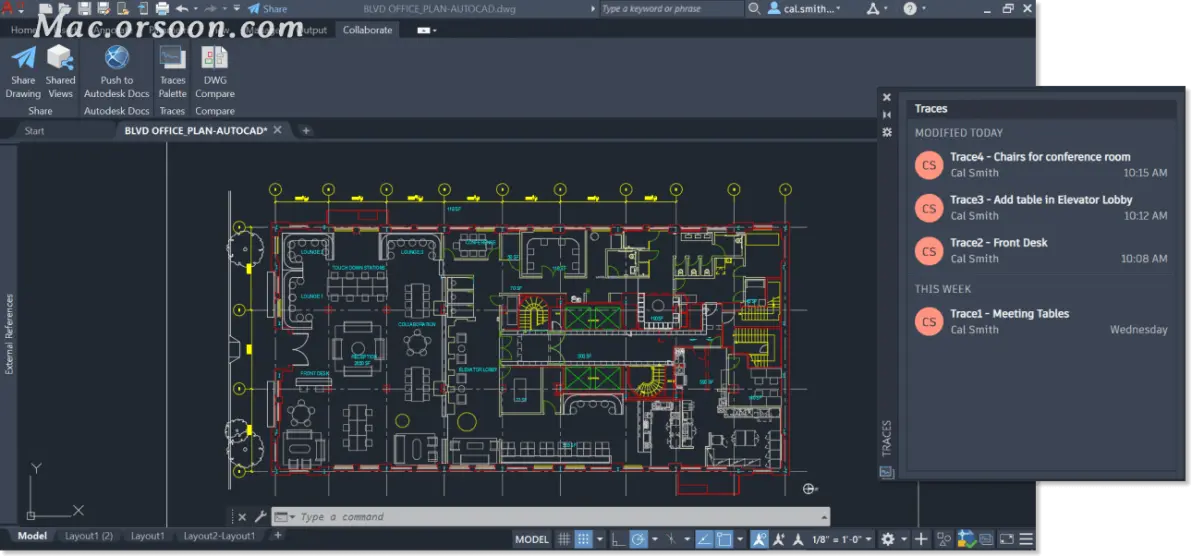Select the Collaborate ribbon tab
1192x556 pixels.
pos(367,30)
